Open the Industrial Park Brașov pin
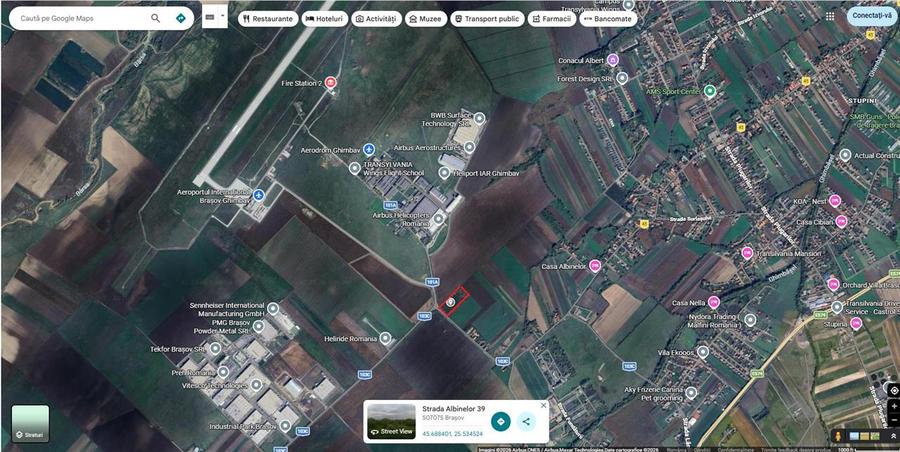The width and height of the screenshot is (900, 452). coord(285,426)
